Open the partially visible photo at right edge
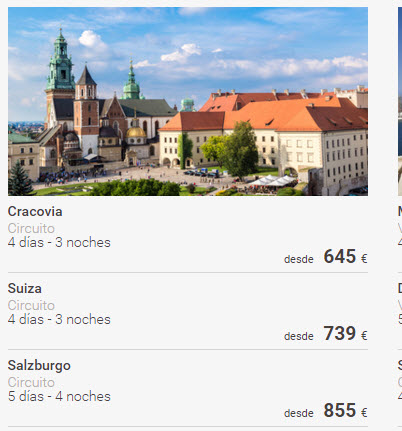The width and height of the screenshot is (402, 431). 400,101
